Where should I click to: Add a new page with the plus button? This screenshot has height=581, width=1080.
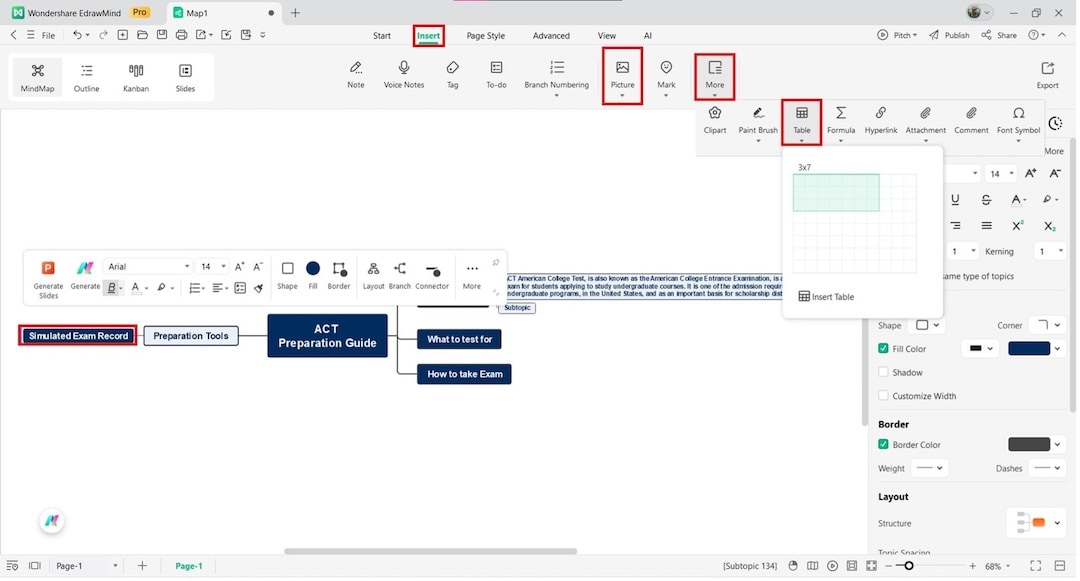(x=142, y=565)
